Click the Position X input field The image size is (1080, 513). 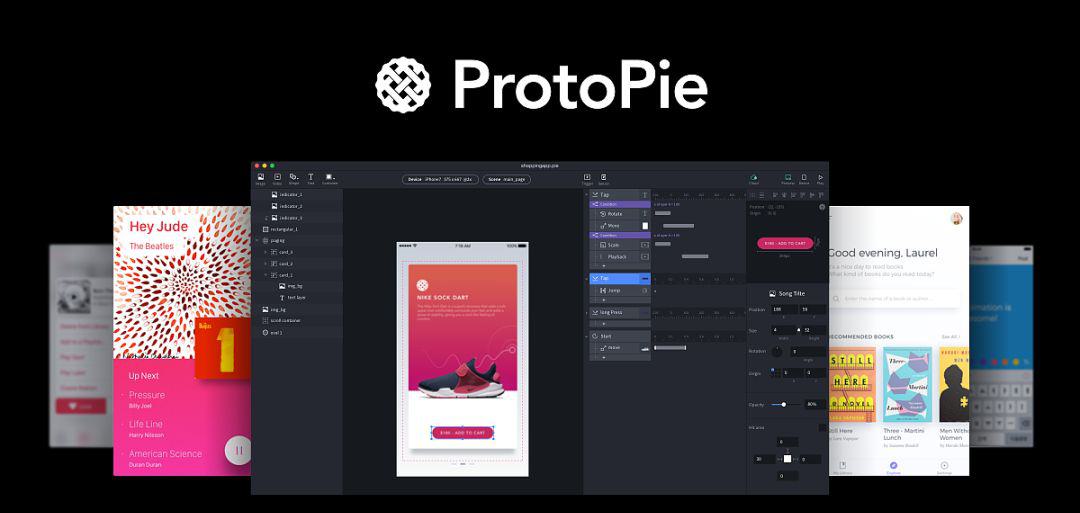tap(784, 310)
